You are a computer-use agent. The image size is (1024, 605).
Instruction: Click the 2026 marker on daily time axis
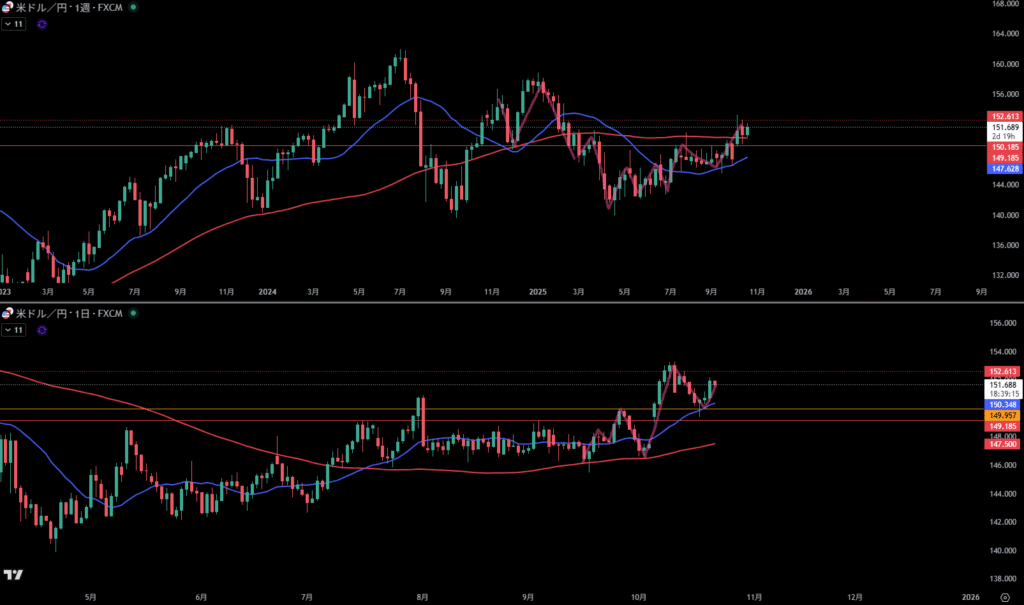[970, 596]
